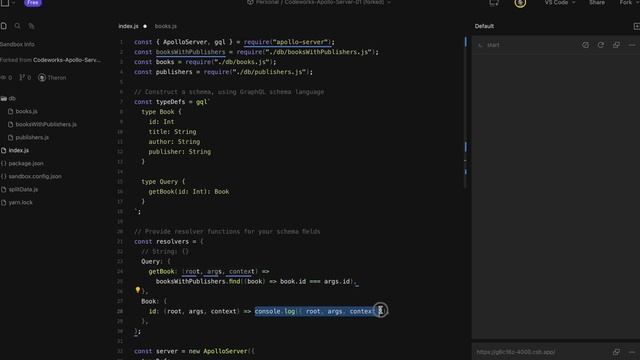
Task: Click the Fork button
Action: click(626, 2)
